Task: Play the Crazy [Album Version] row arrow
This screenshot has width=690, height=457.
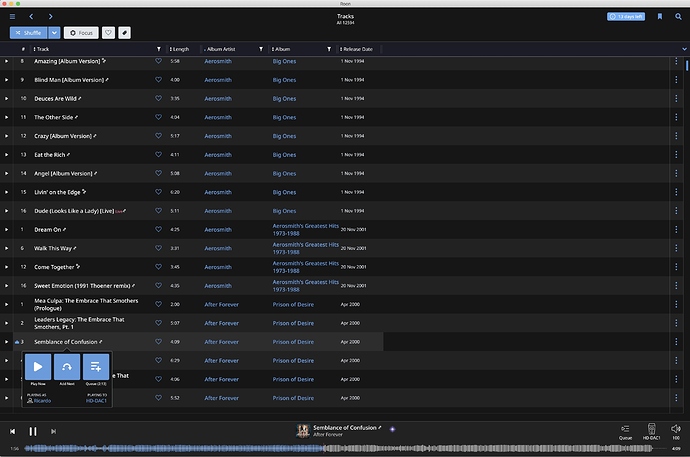Action: coord(6,136)
